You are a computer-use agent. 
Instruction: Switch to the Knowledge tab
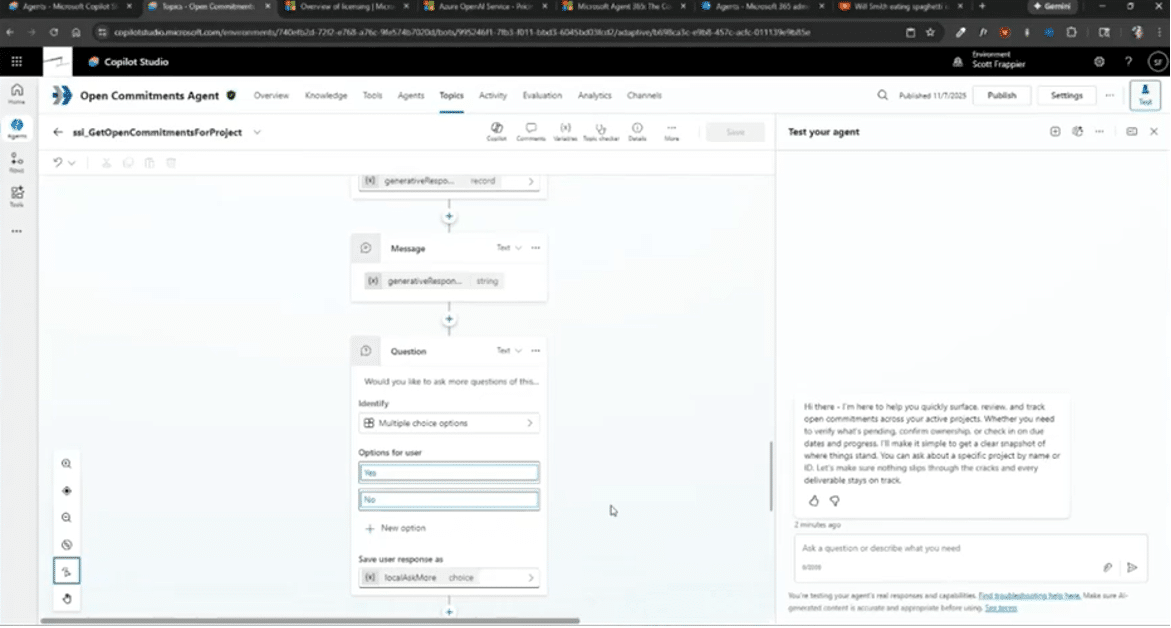click(x=326, y=96)
